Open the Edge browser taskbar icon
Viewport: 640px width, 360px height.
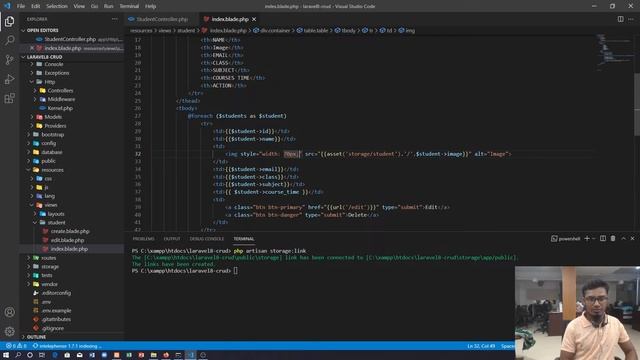[55, 355]
